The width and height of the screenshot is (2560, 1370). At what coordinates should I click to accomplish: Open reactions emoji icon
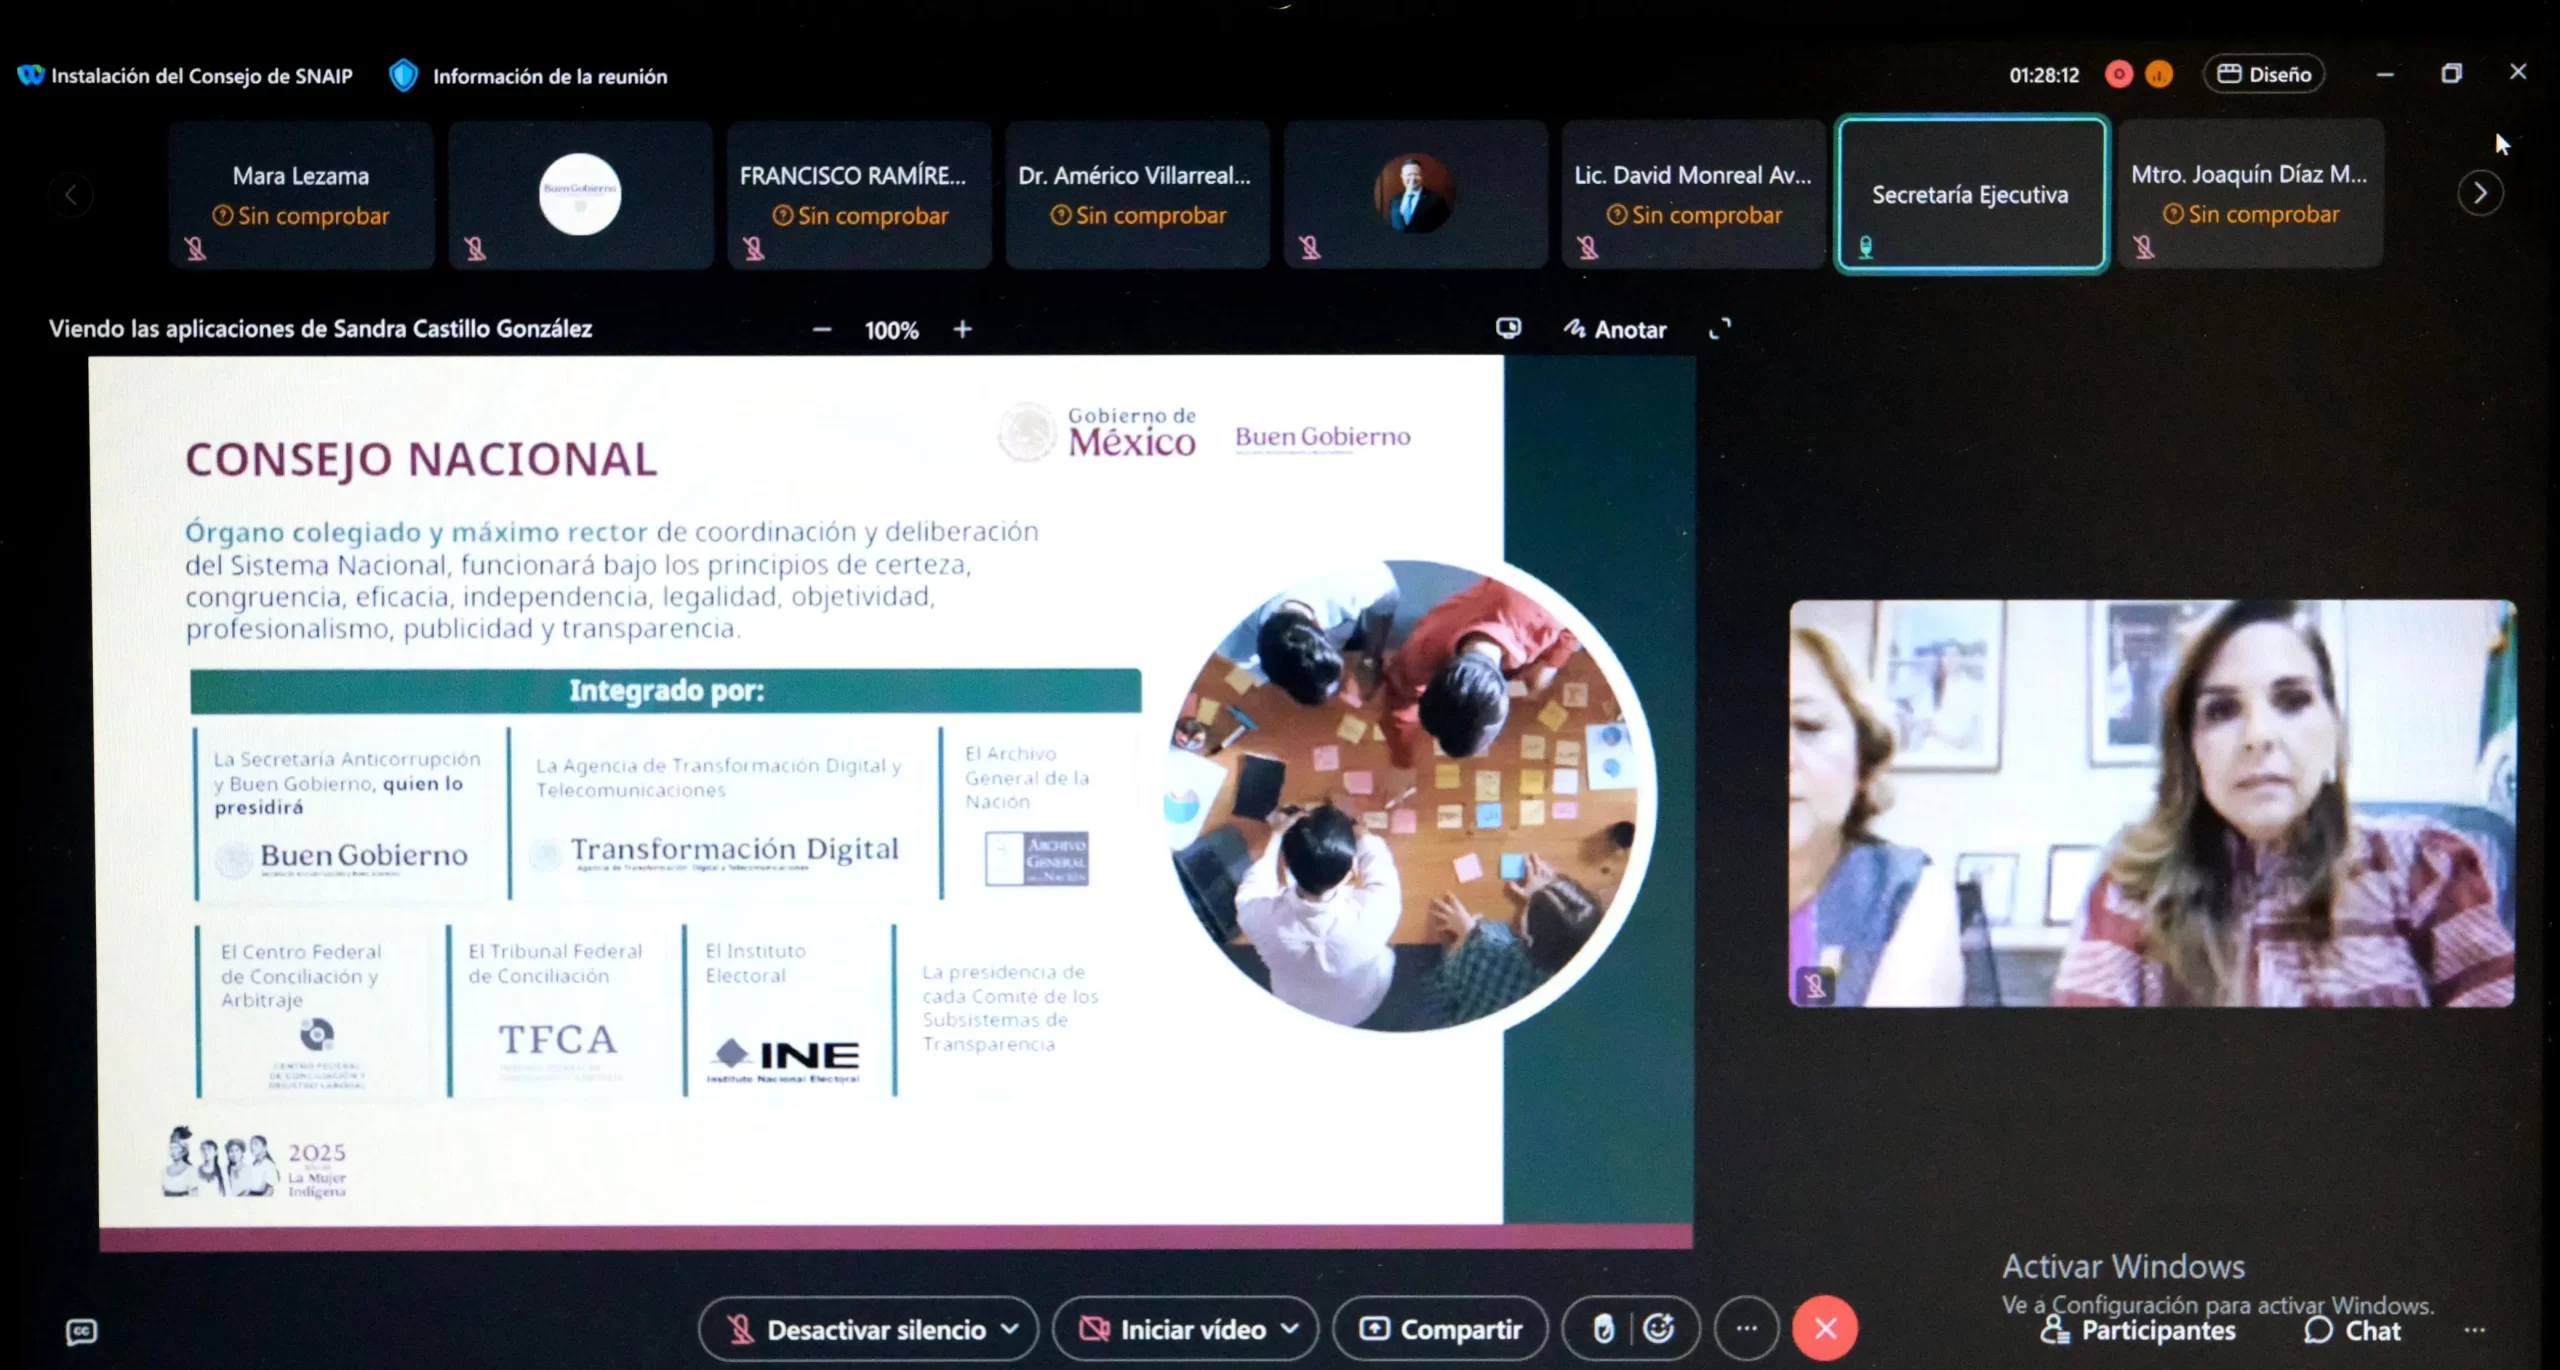pos(1659,1328)
